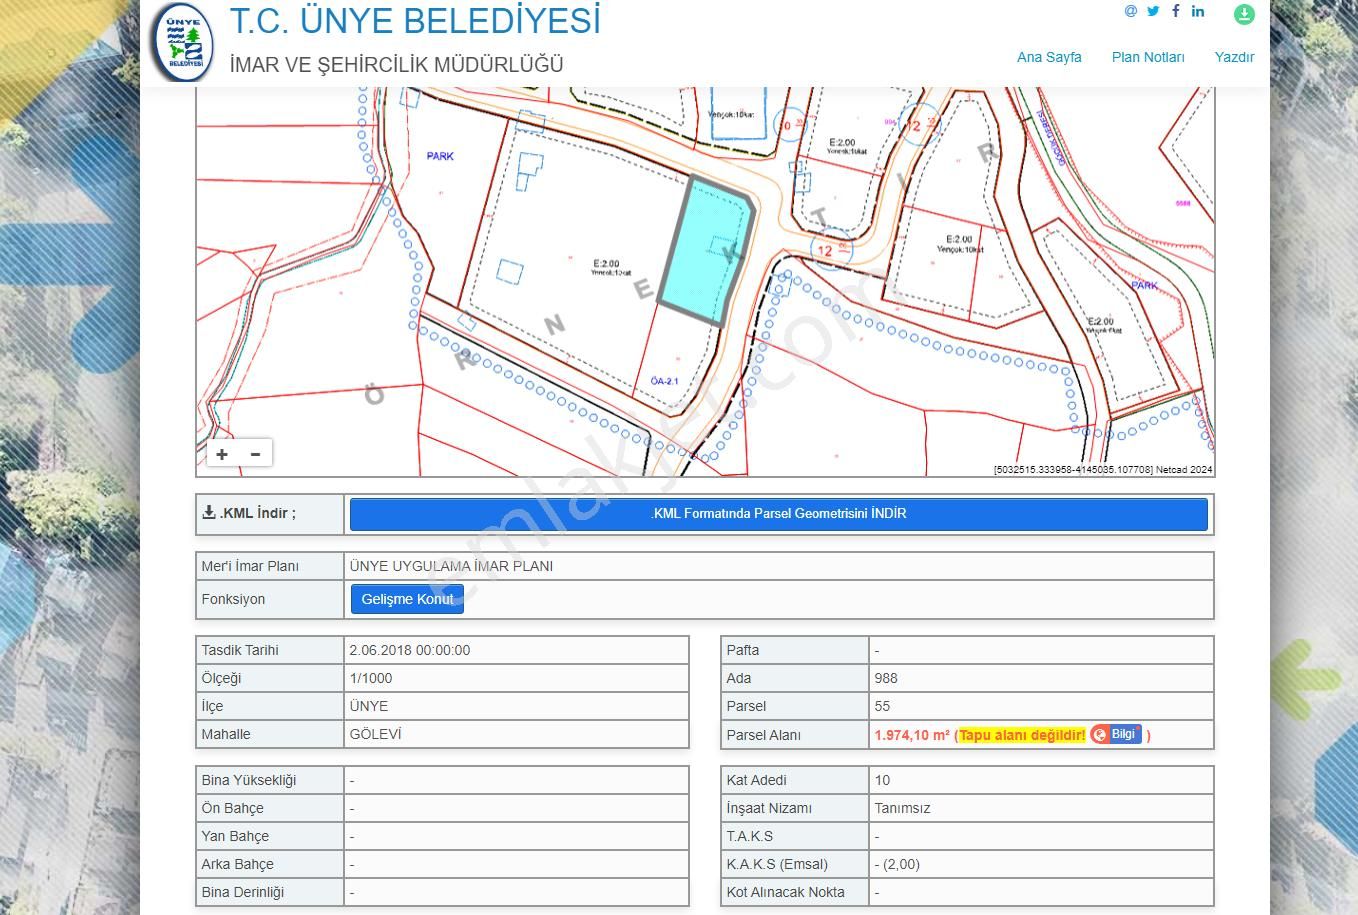The width and height of the screenshot is (1358, 915).
Task: Select ÜNYE UYGULAMA İMAR PLANI text
Action: (451, 566)
